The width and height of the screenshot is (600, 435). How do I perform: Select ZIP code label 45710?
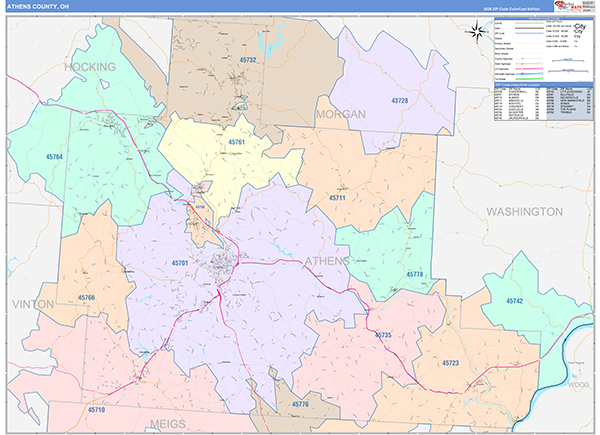(x=96, y=410)
